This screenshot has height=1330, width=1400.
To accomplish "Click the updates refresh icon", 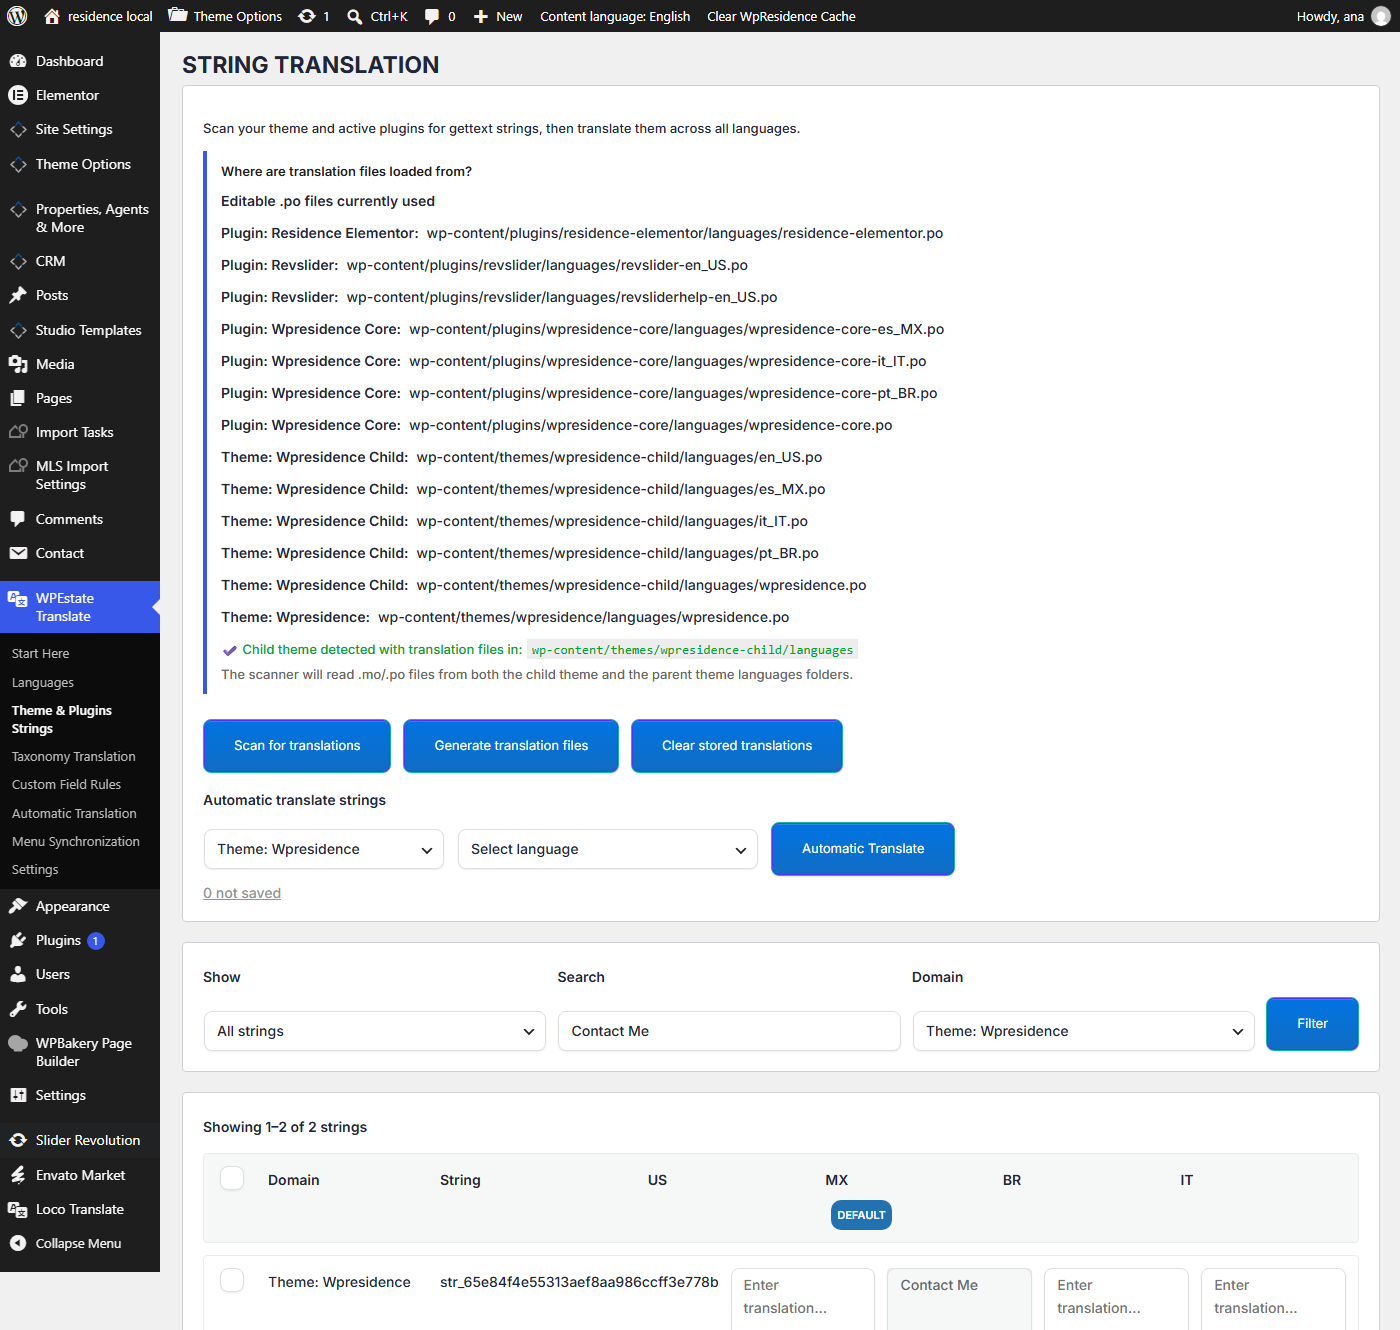I will (307, 16).
